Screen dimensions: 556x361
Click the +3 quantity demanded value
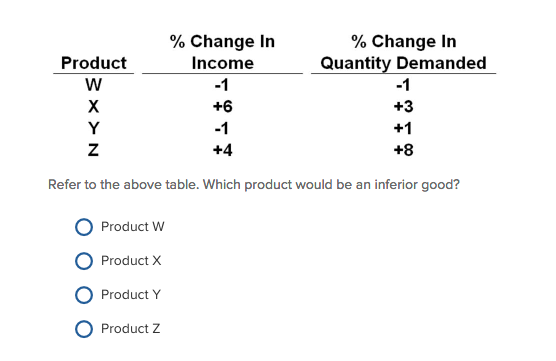(x=404, y=106)
